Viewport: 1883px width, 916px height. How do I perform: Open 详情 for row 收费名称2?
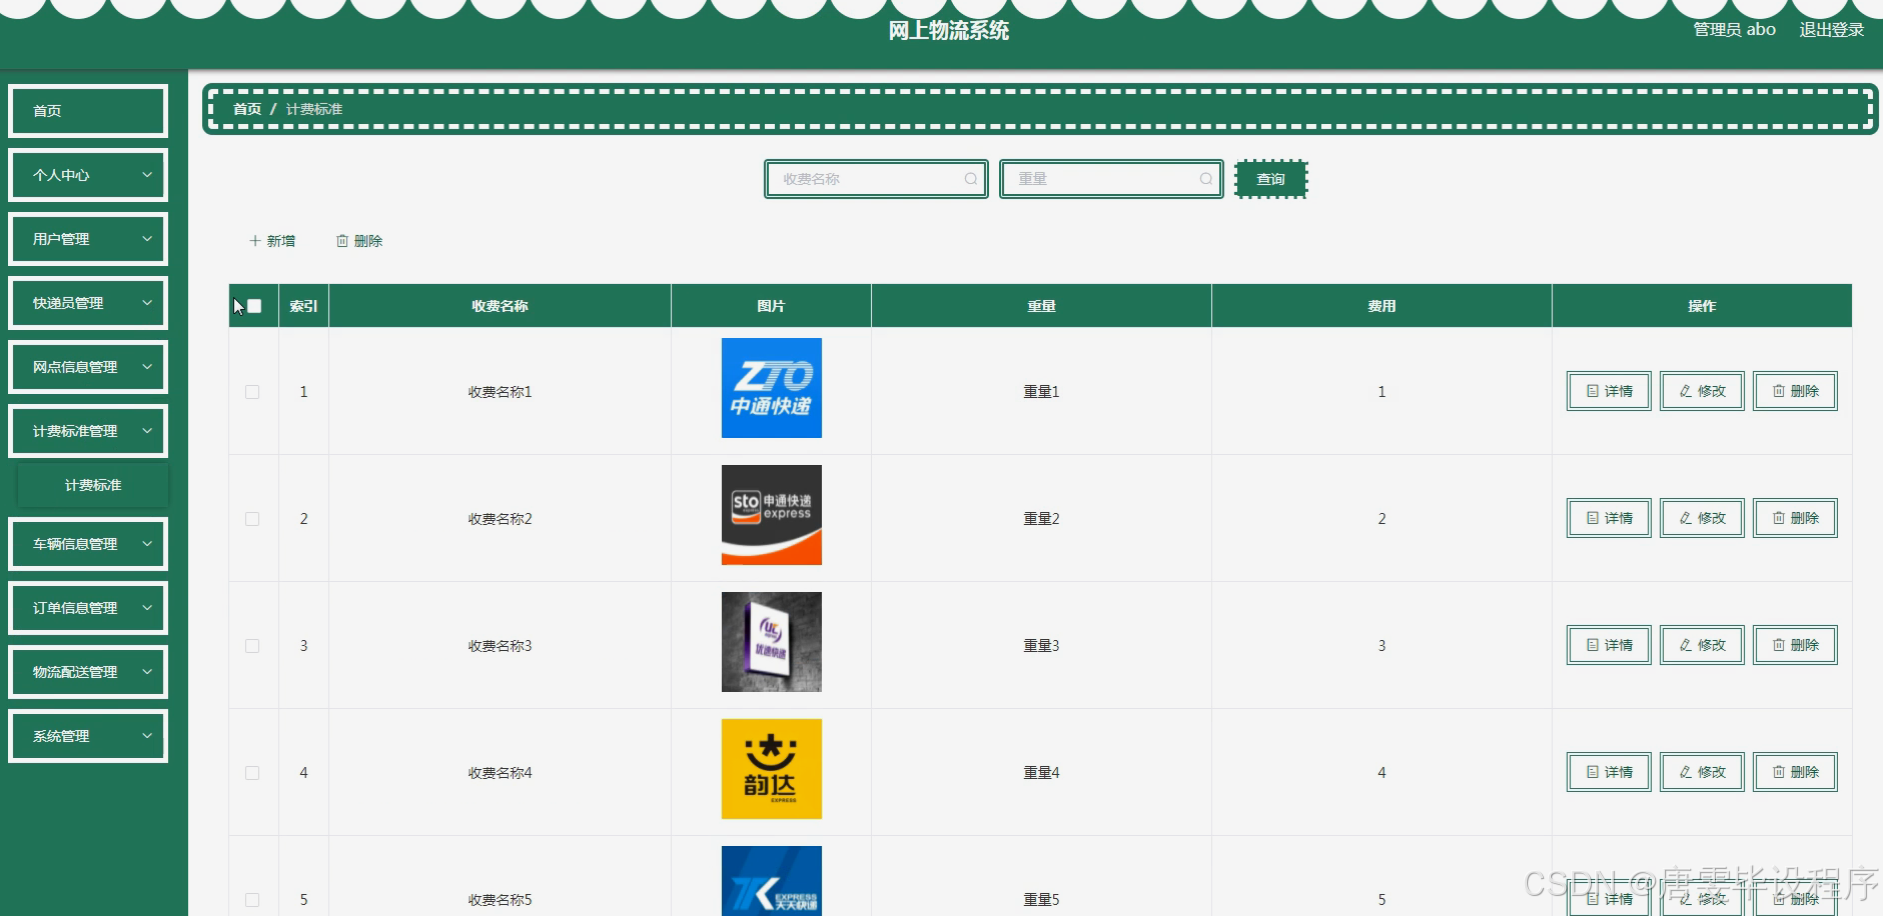1609,518
